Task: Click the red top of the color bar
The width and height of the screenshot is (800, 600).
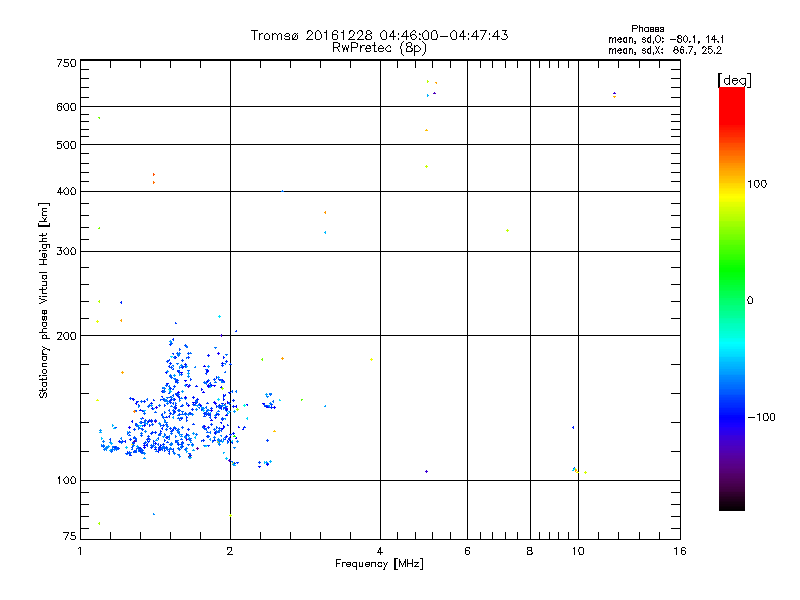Action: 732,99
